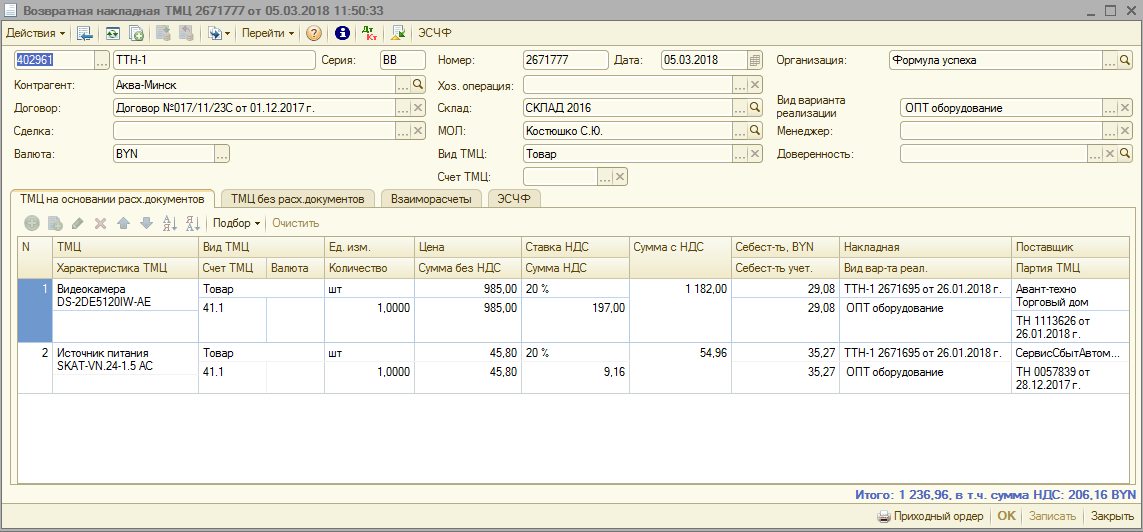
Task: Switch to the Взаиморасчеты tab
Action: pos(432,199)
